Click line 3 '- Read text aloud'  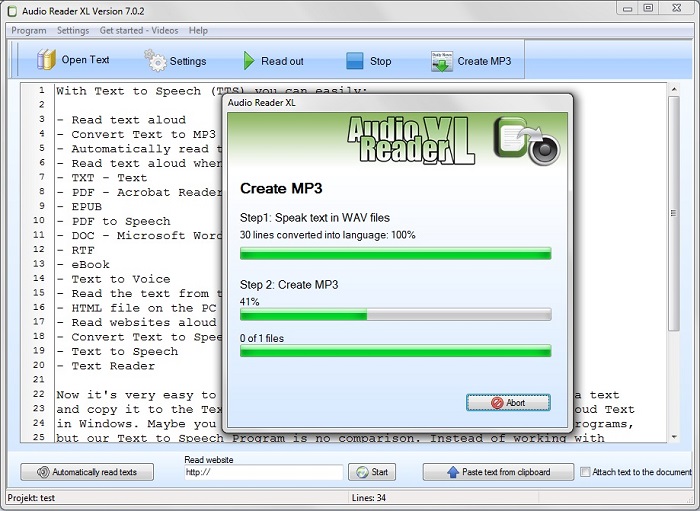pos(121,120)
